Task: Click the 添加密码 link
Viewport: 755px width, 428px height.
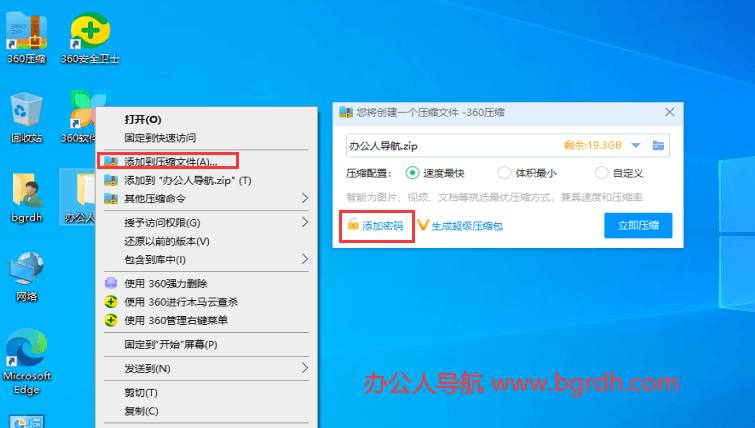Action: [x=382, y=225]
